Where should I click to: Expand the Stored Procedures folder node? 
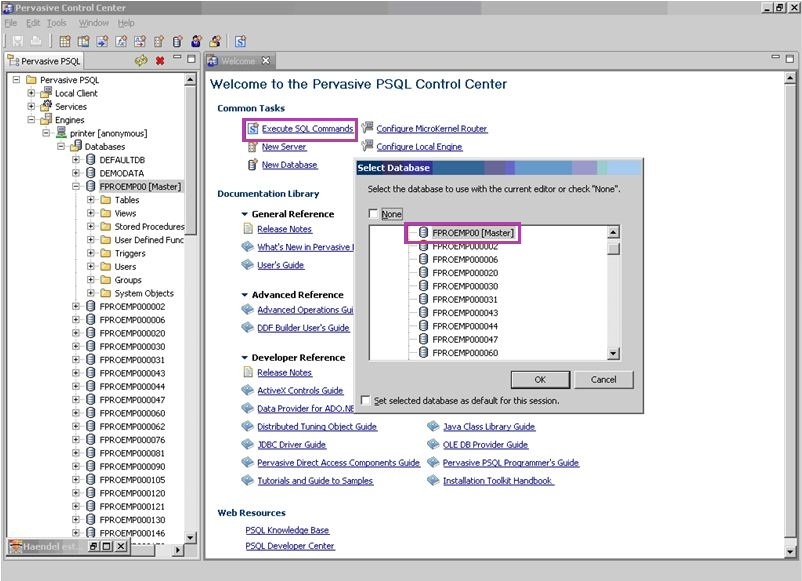coord(91,226)
